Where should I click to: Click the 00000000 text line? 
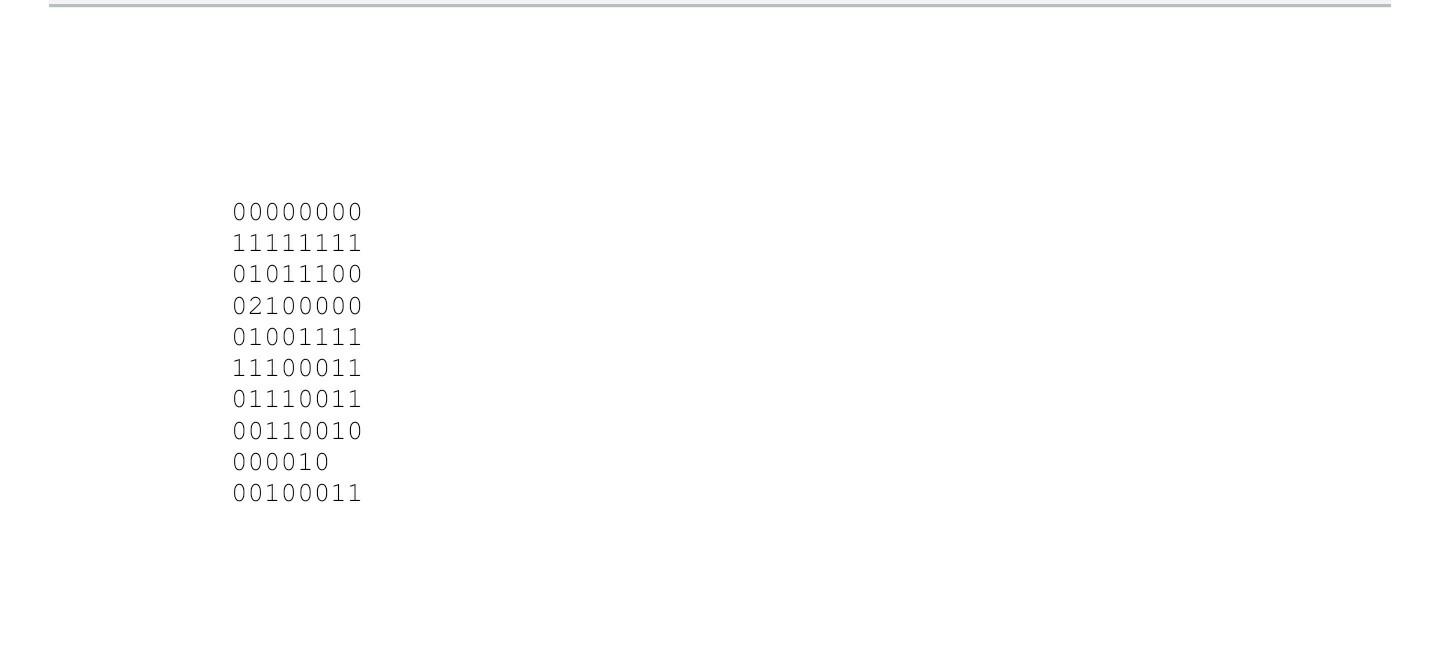297,212
